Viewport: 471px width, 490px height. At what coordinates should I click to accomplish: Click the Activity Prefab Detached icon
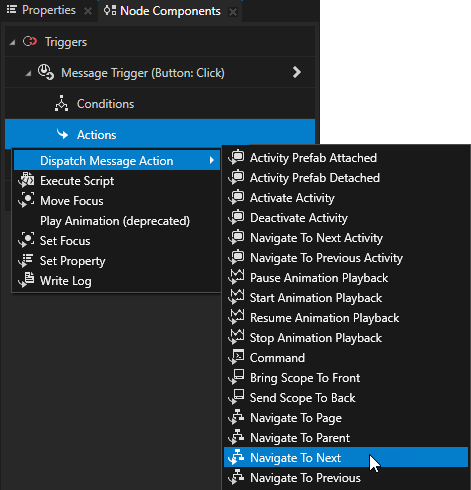(x=236, y=177)
